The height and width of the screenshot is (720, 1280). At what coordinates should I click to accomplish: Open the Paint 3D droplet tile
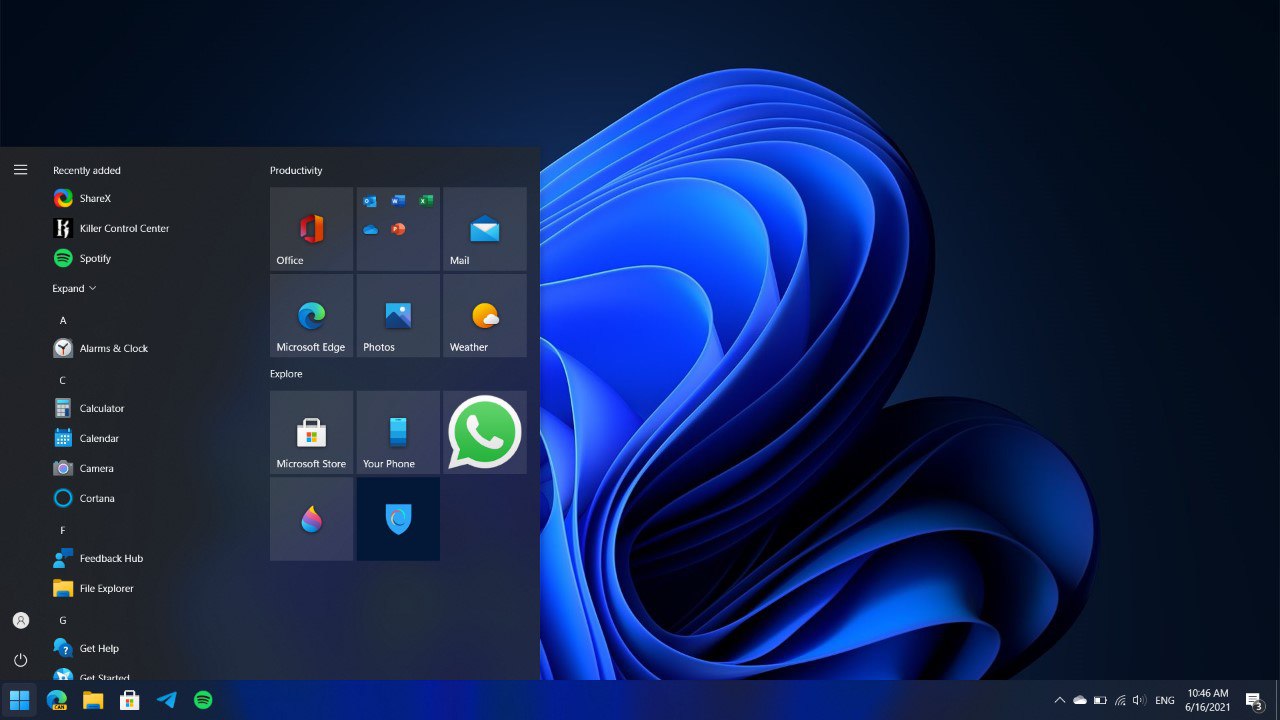pos(311,518)
